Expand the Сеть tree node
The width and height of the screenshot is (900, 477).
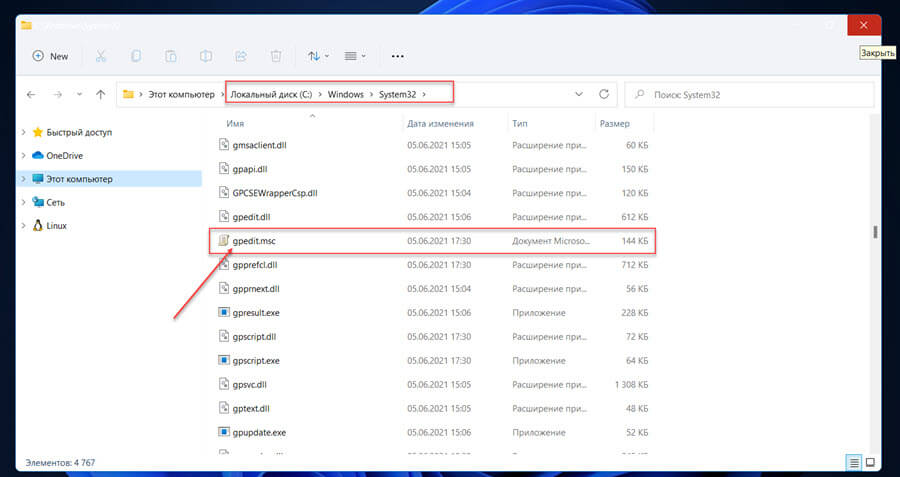24,203
